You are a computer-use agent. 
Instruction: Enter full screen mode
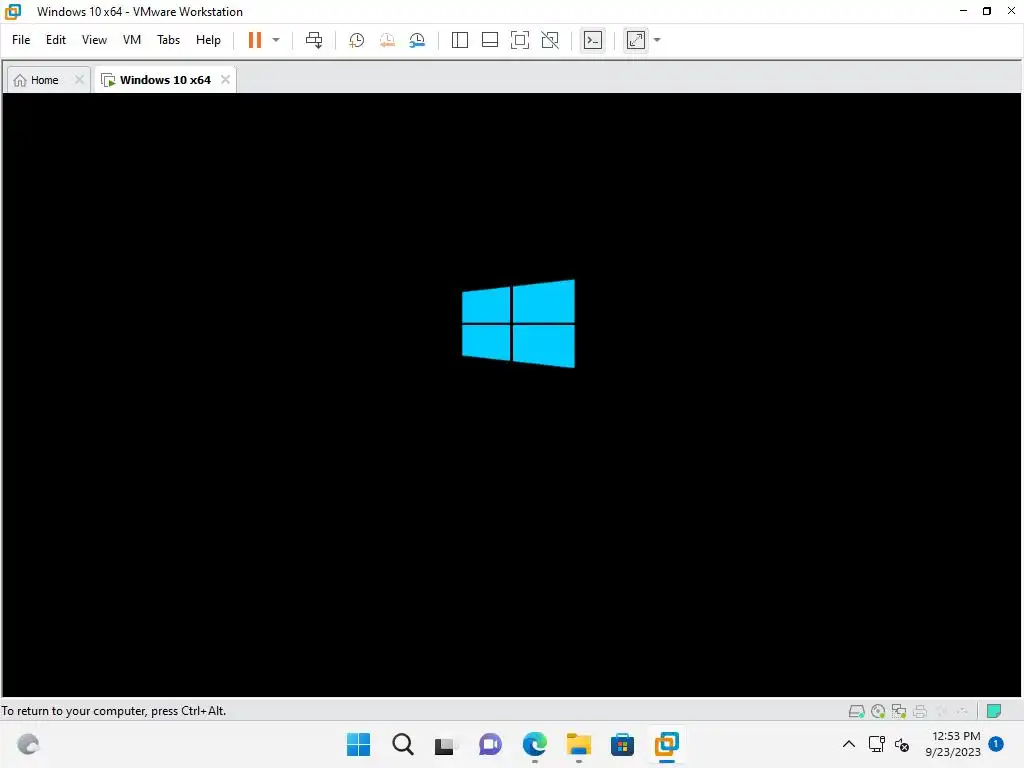[520, 40]
